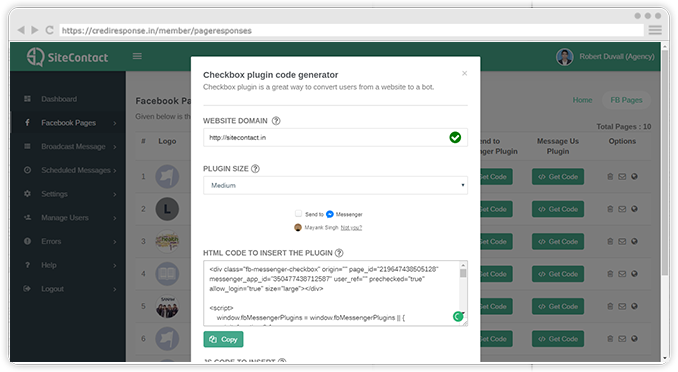
Task: Click trash icon in row 5
Action: 610,306
